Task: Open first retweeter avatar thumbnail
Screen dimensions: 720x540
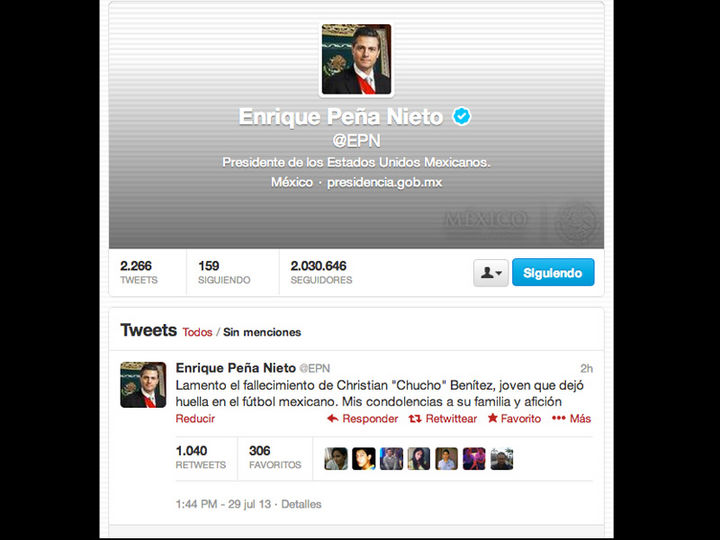Action: 336,459
